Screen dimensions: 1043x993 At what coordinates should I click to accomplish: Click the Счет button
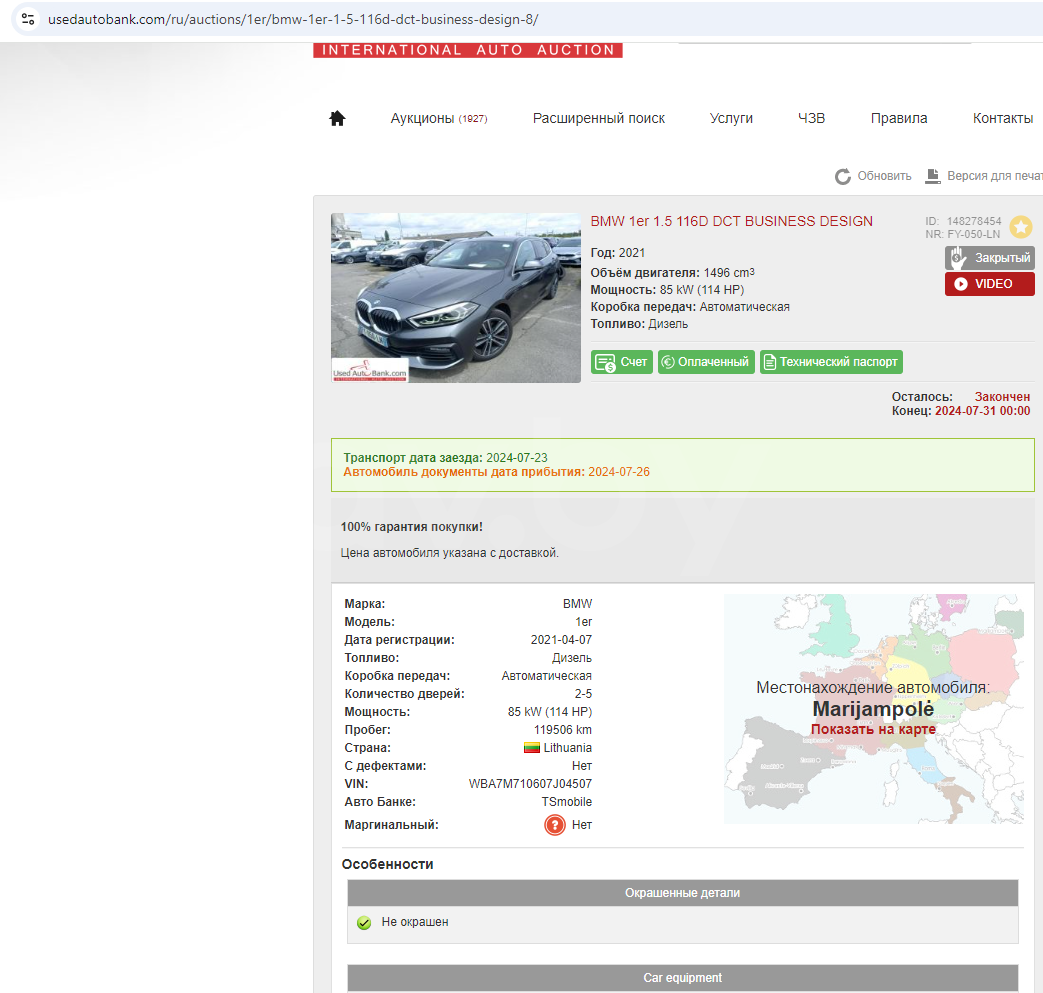(622, 362)
